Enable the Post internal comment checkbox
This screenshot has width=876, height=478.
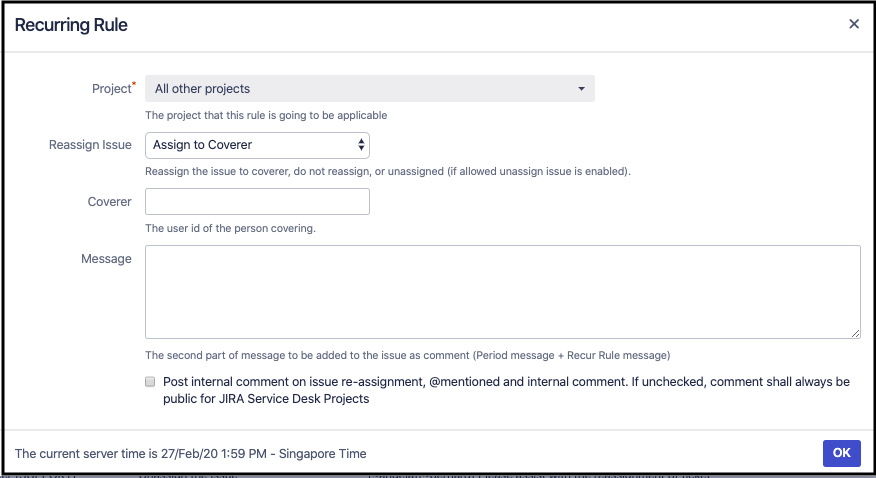(x=150, y=382)
